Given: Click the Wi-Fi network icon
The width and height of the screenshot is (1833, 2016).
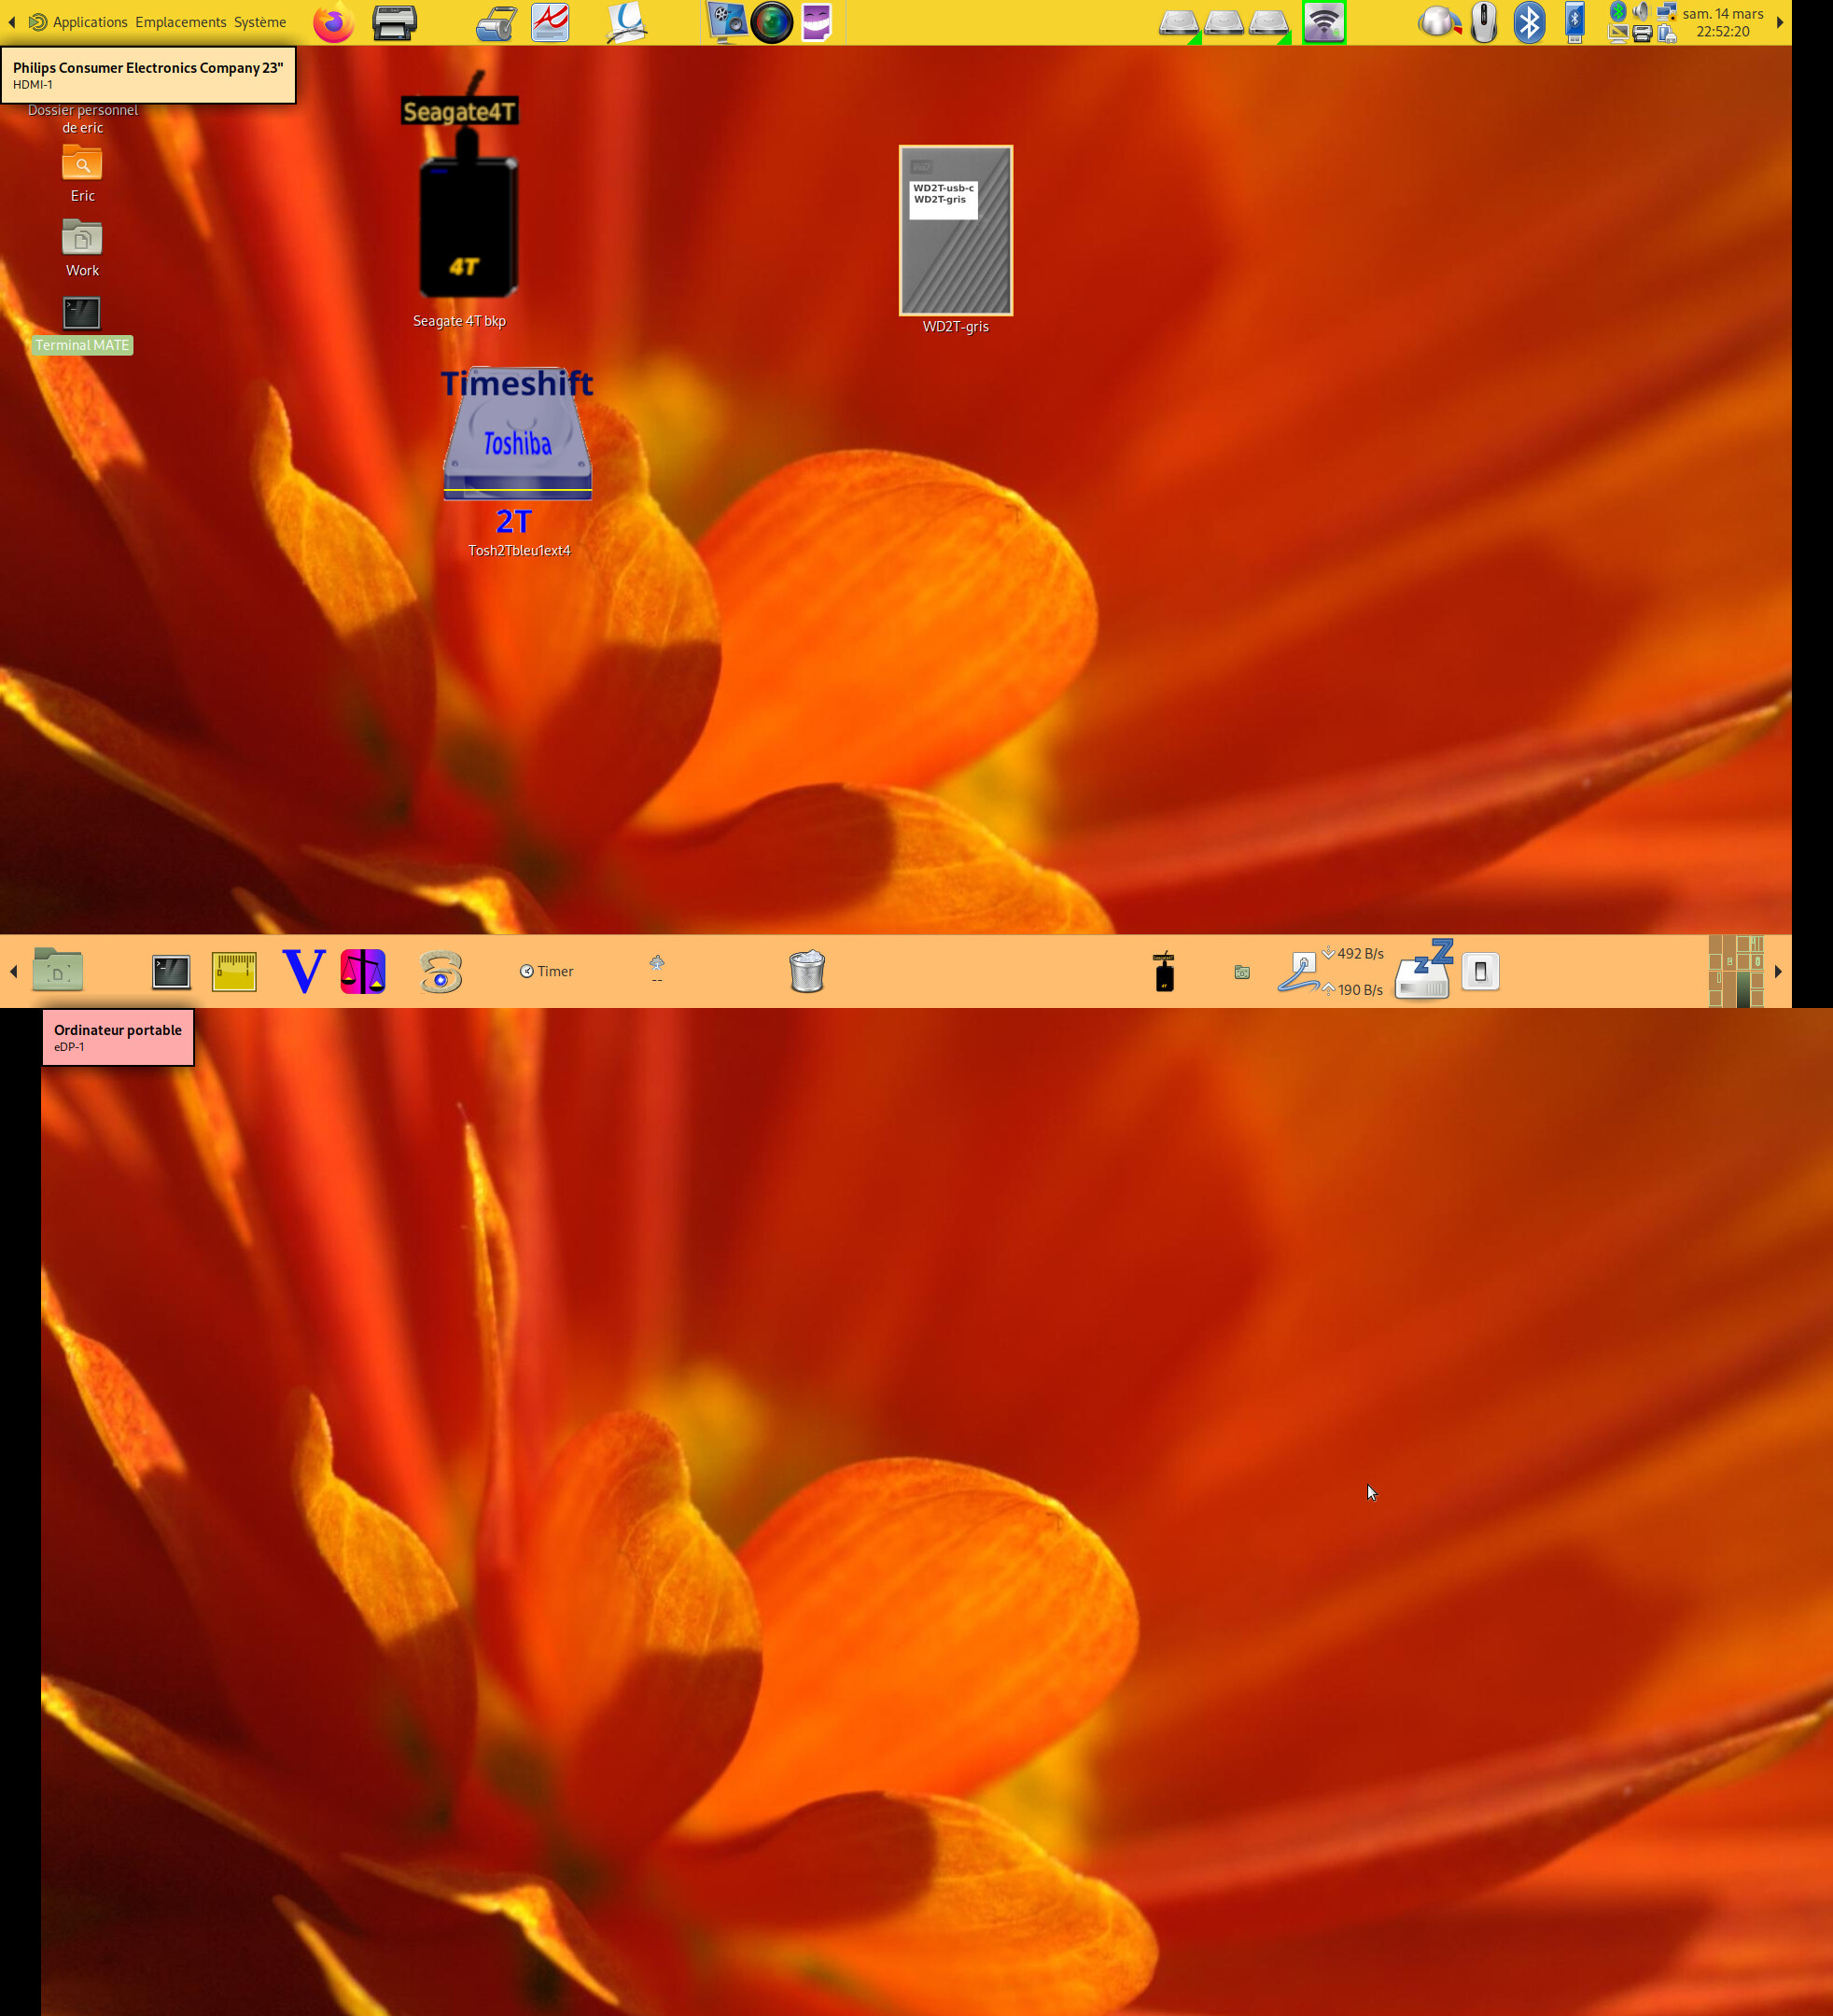Looking at the screenshot, I should pyautogui.click(x=1323, y=22).
